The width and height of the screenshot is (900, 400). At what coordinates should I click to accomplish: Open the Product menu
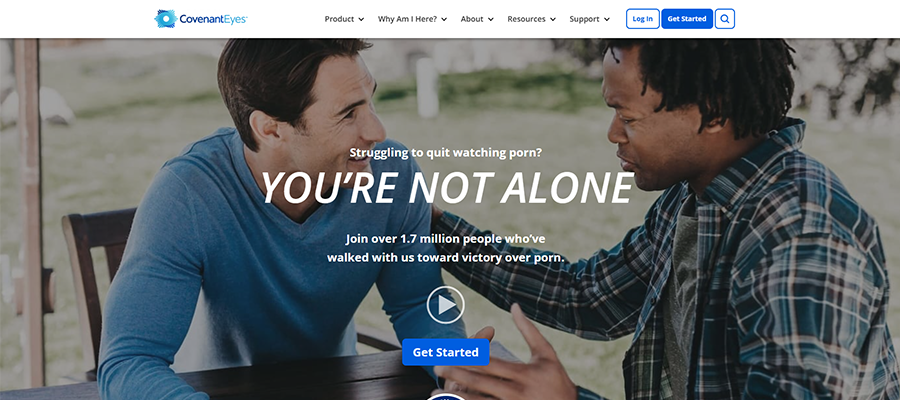coord(339,19)
